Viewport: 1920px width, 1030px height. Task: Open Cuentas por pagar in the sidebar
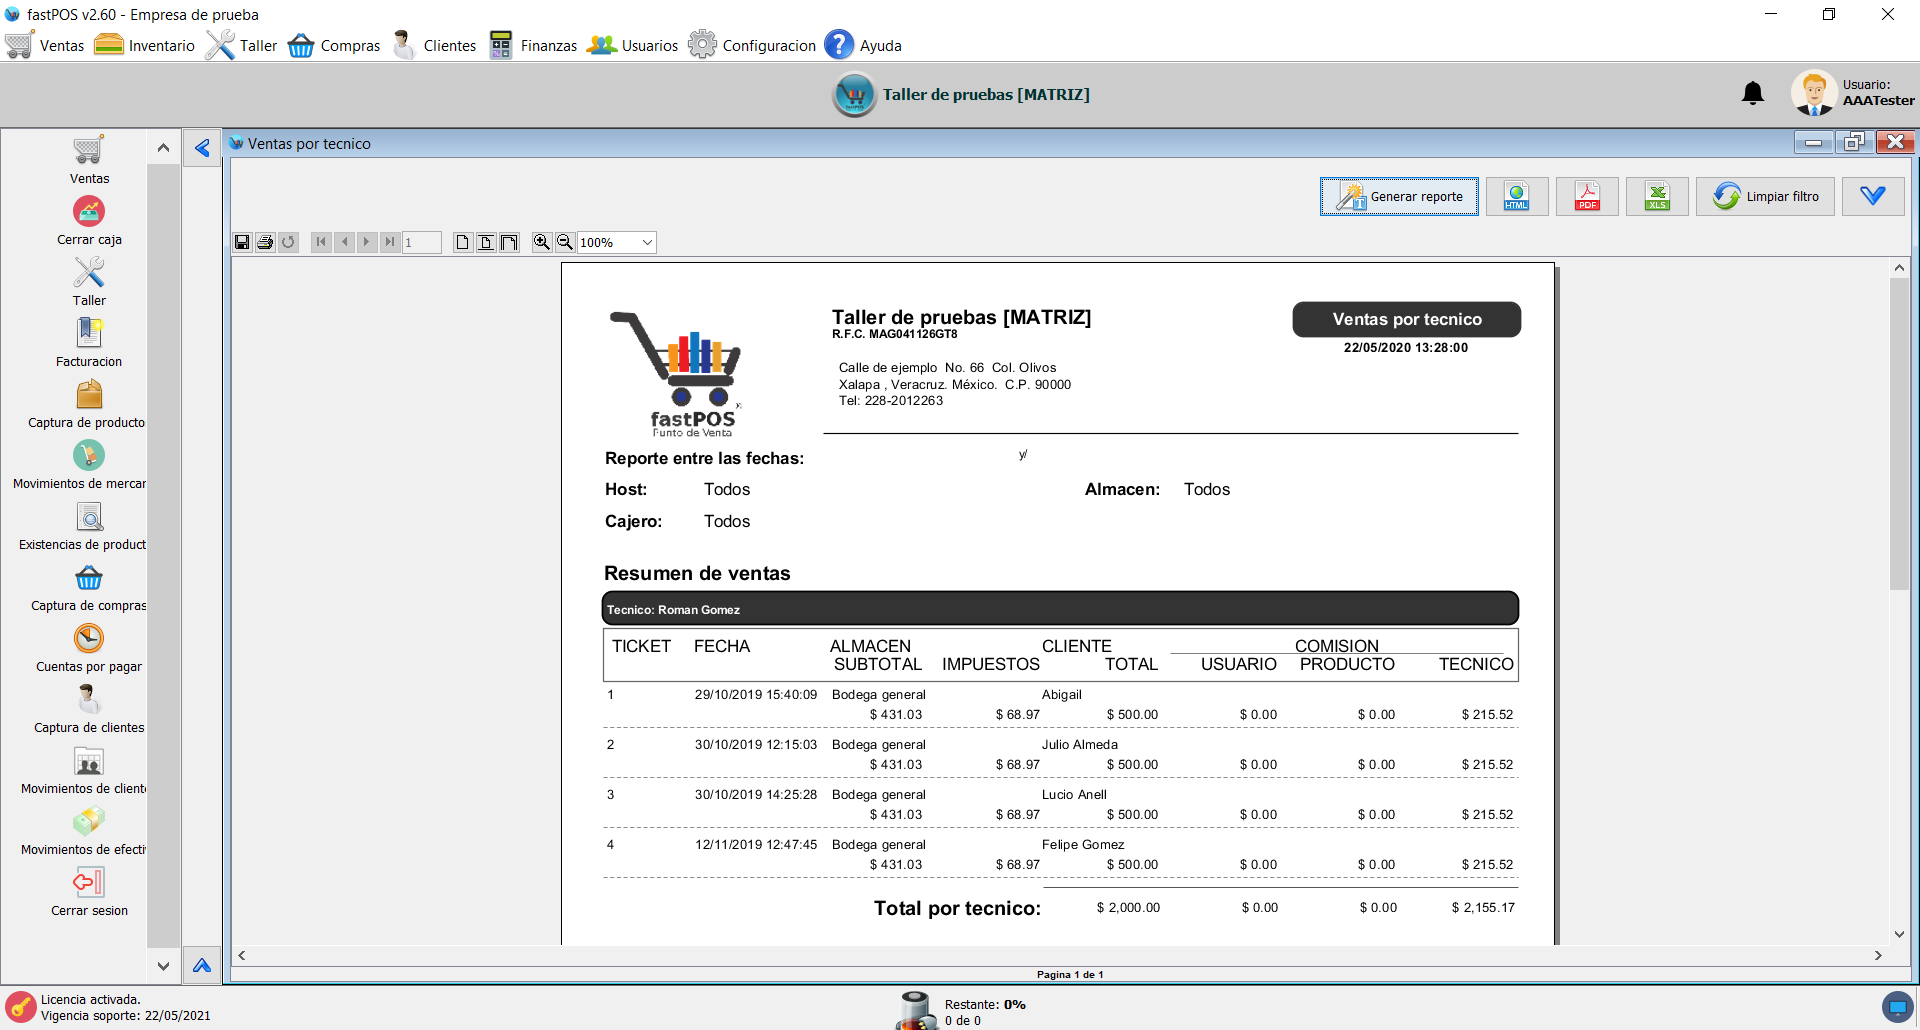pyautogui.click(x=89, y=639)
